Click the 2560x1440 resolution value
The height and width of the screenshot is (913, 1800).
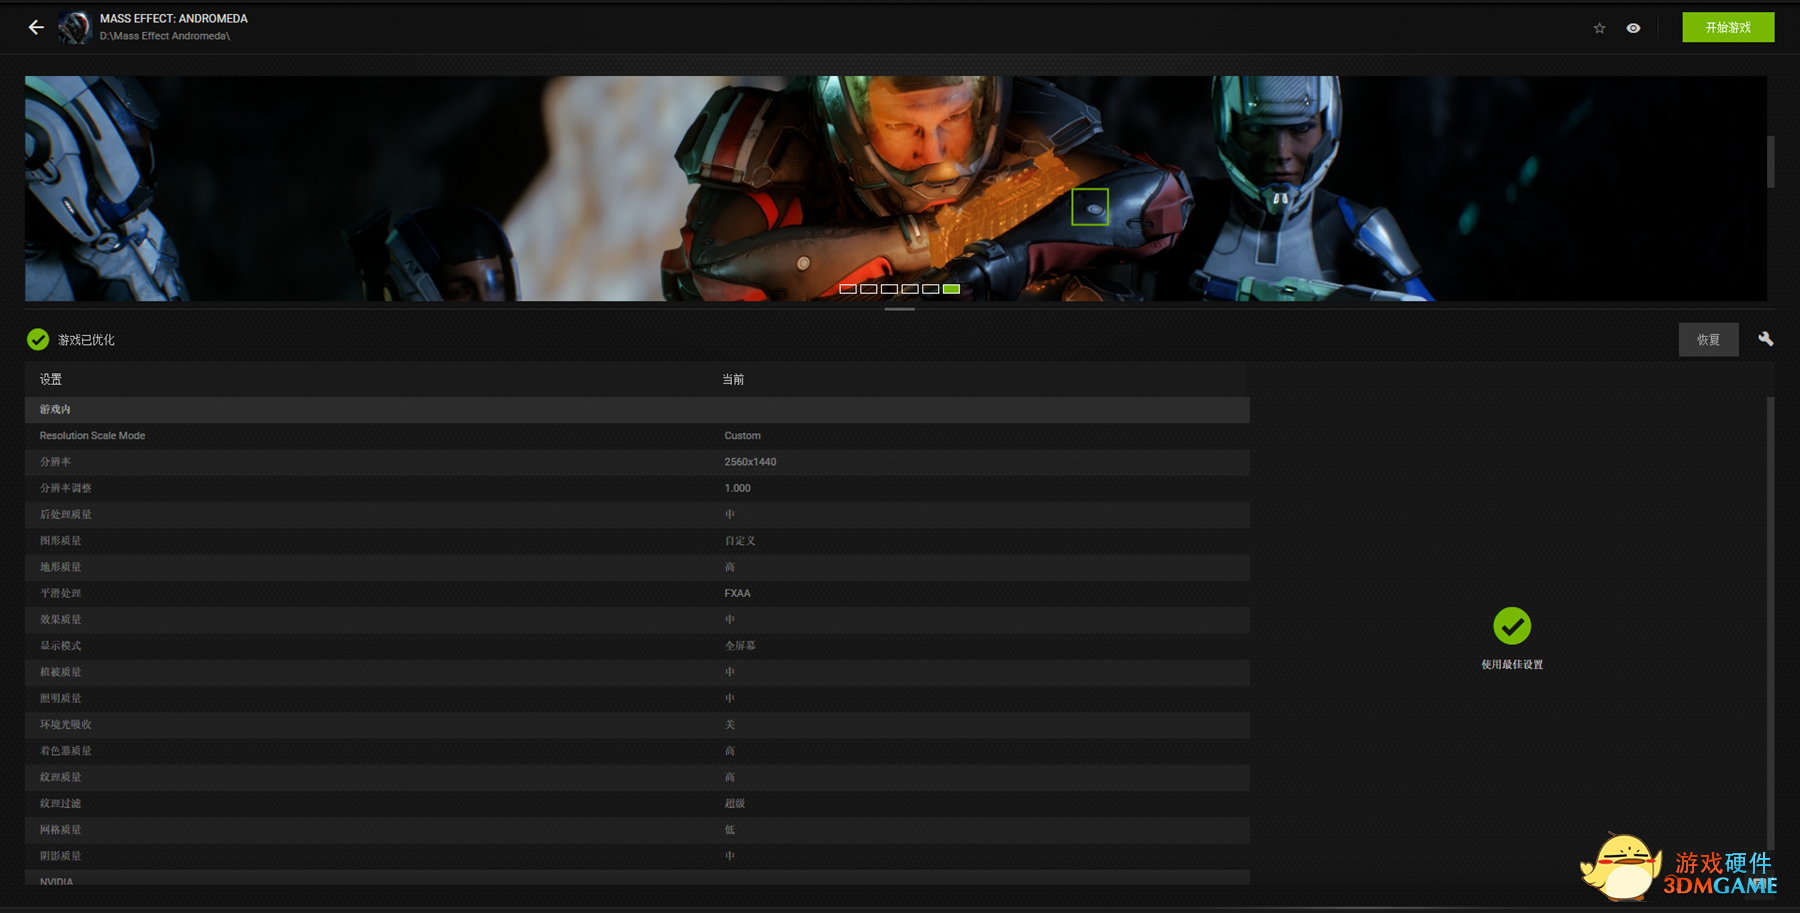(x=750, y=462)
